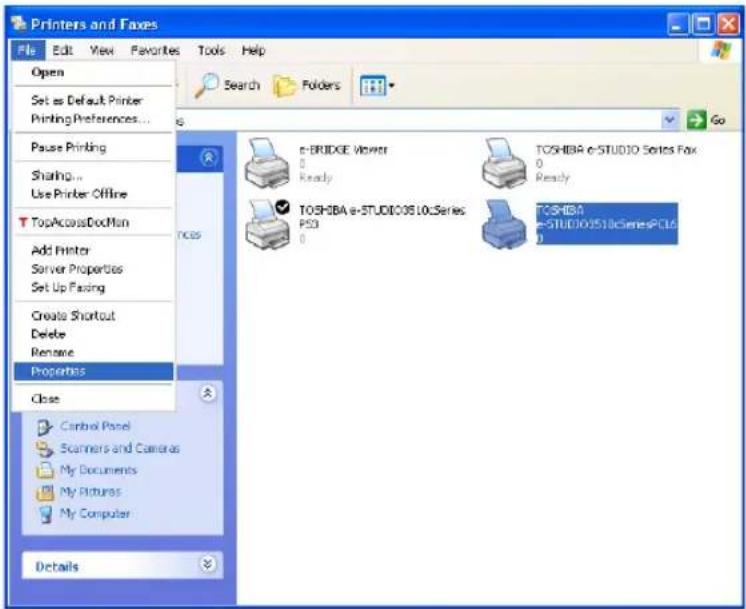Click the Details pane header
The height and width of the screenshot is (609, 746).
point(123,565)
